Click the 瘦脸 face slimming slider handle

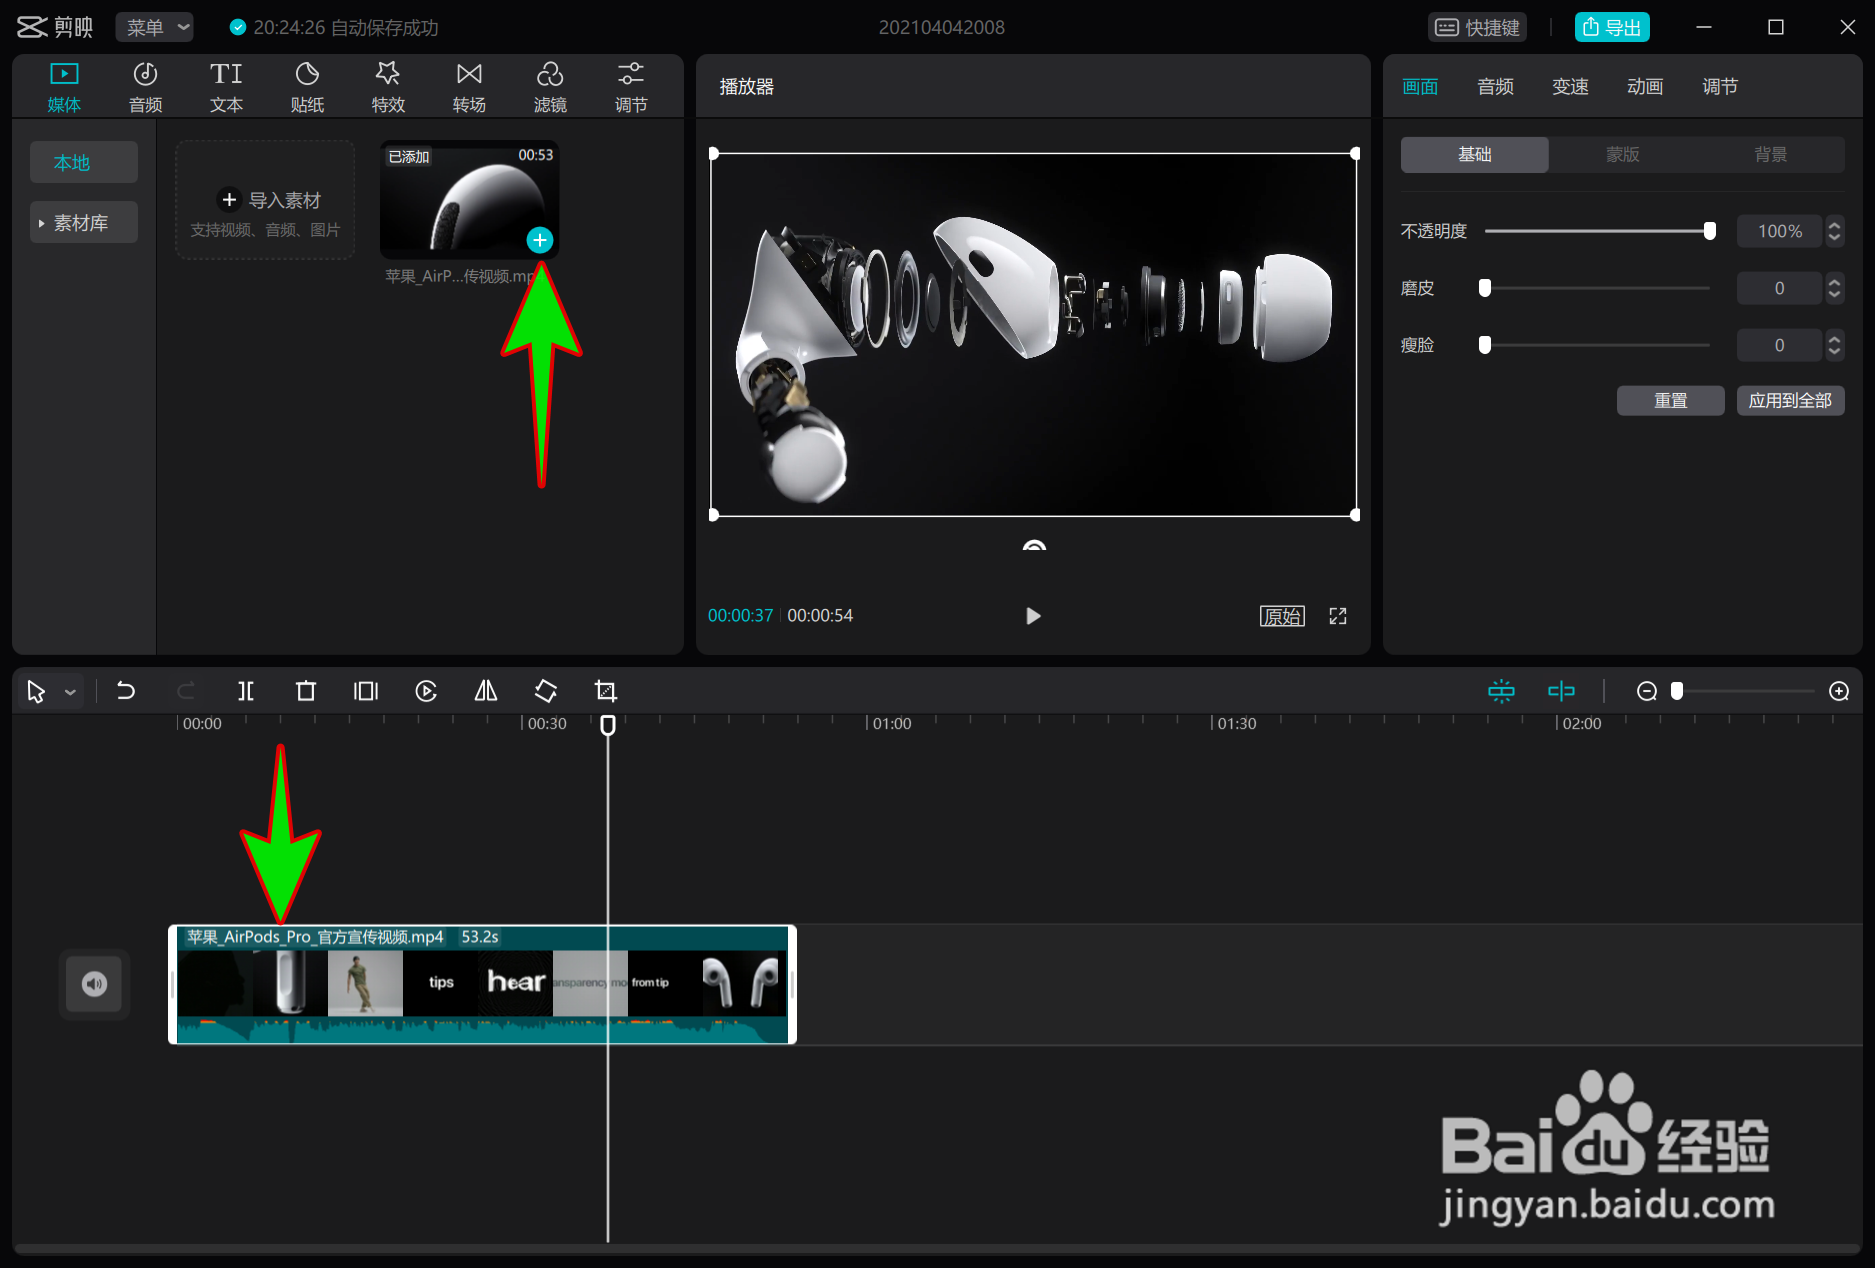coord(1485,345)
